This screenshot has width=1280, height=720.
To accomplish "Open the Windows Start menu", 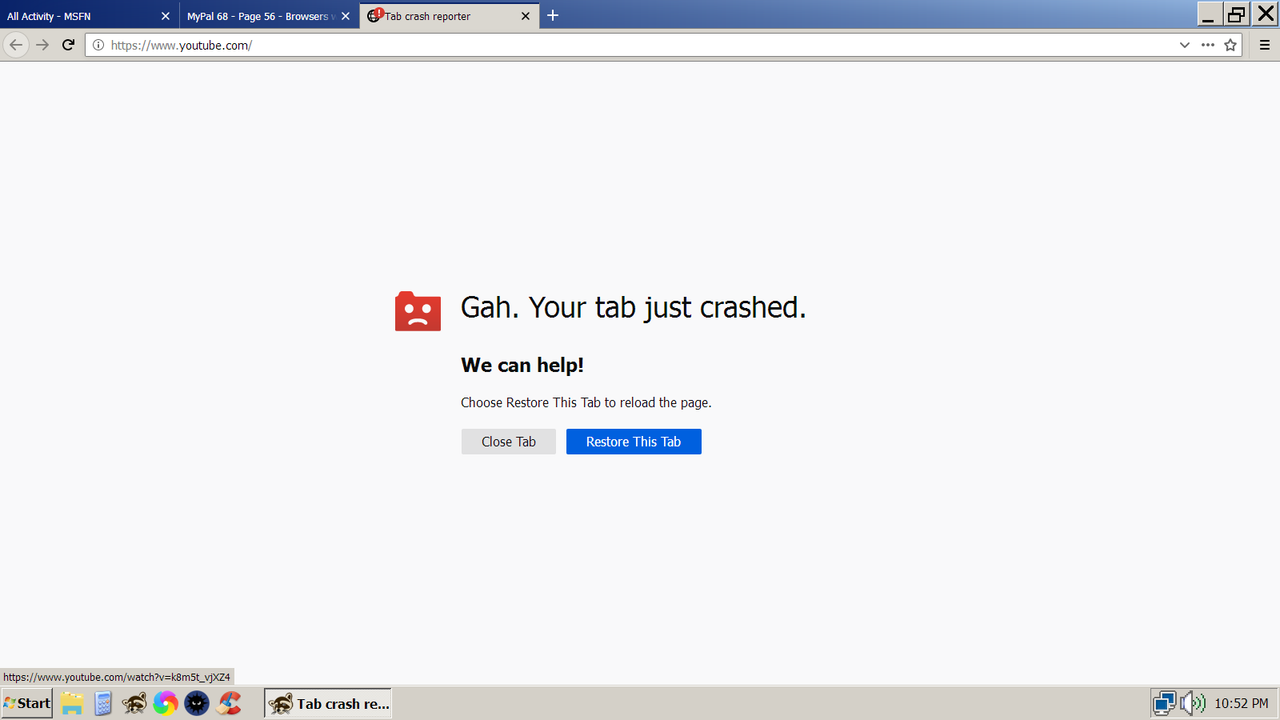I will click(27, 703).
